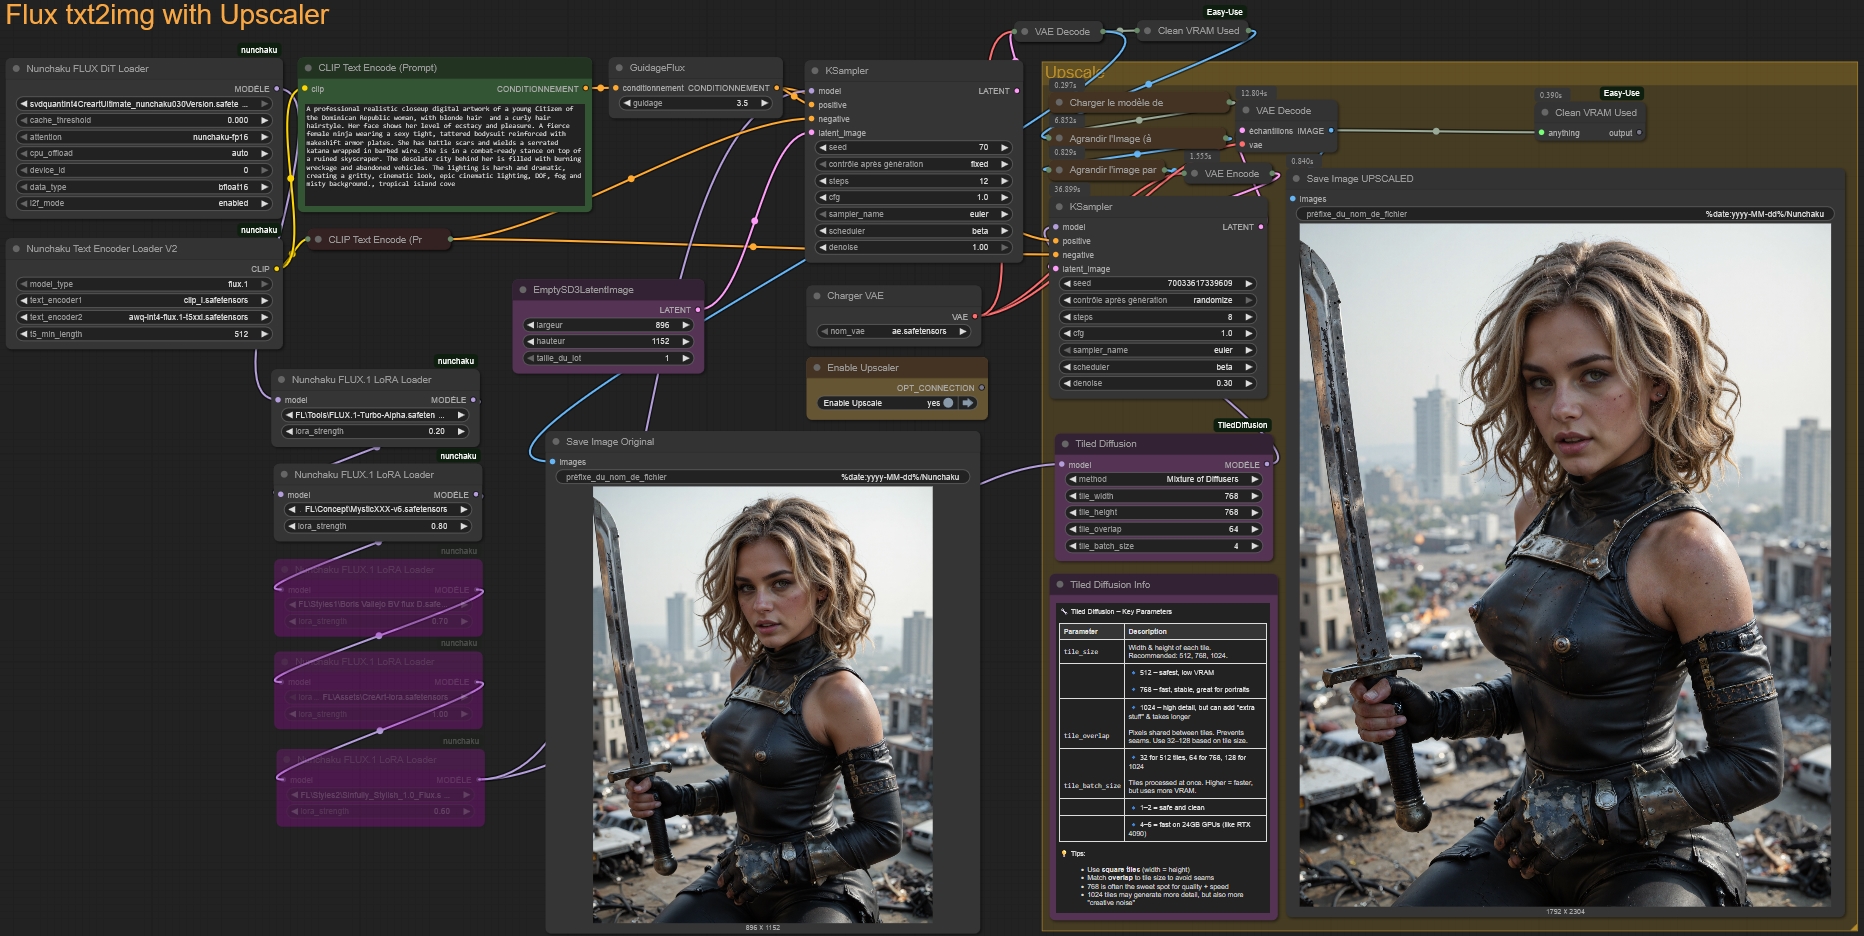1864x936 pixels.
Task: Increase the guidage value with right arrow
Action: coord(765,103)
